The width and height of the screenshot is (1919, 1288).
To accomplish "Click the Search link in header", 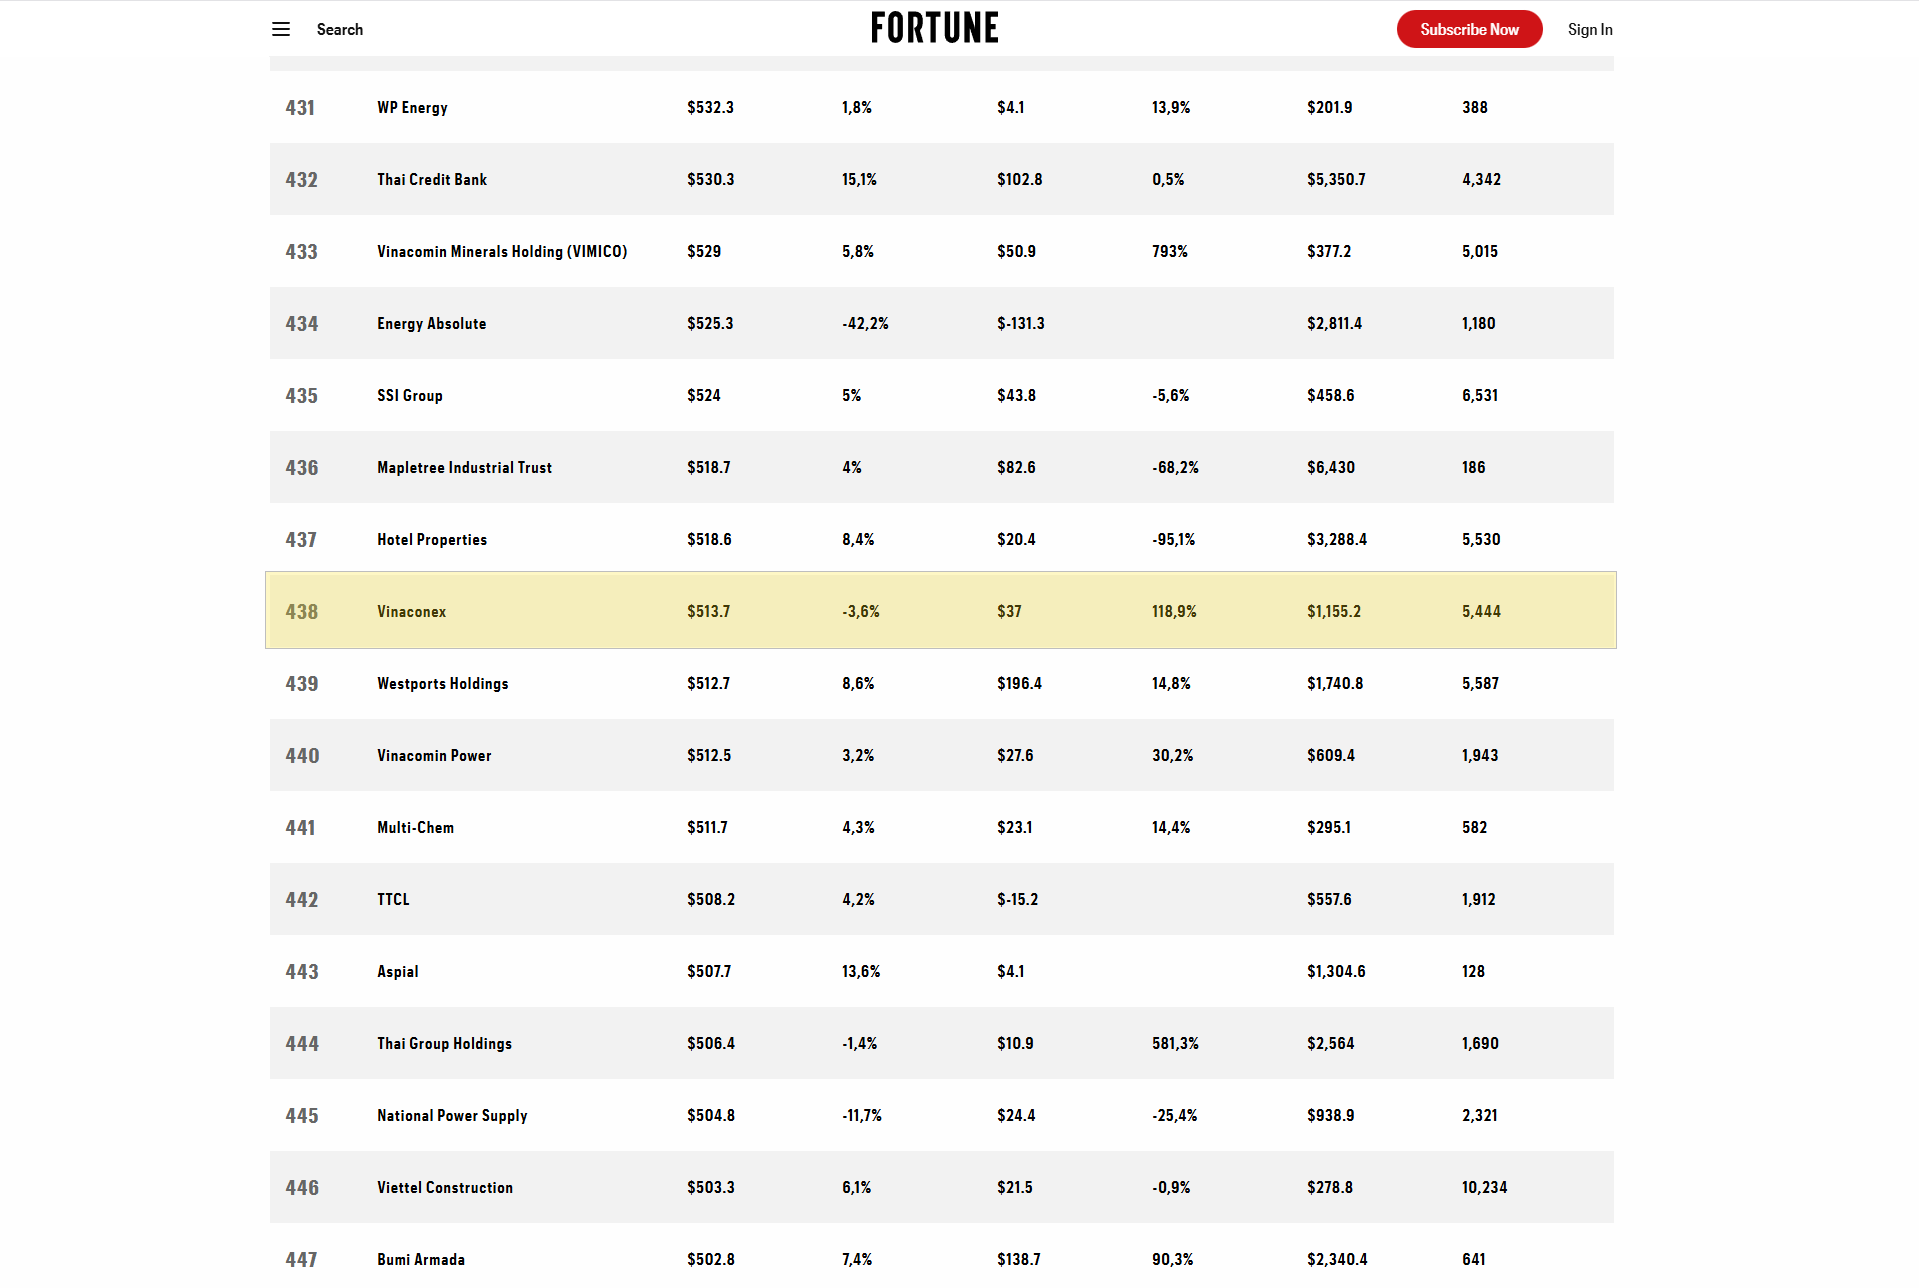I will pos(339,30).
